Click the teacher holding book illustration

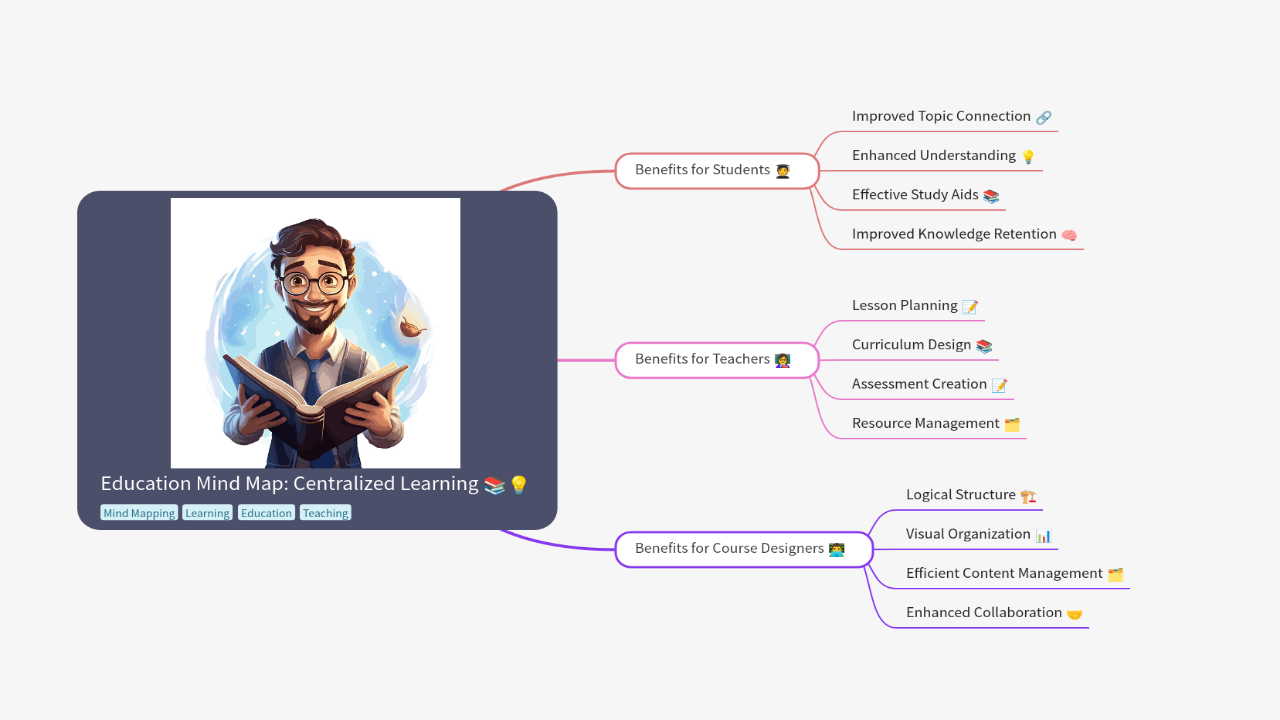315,332
